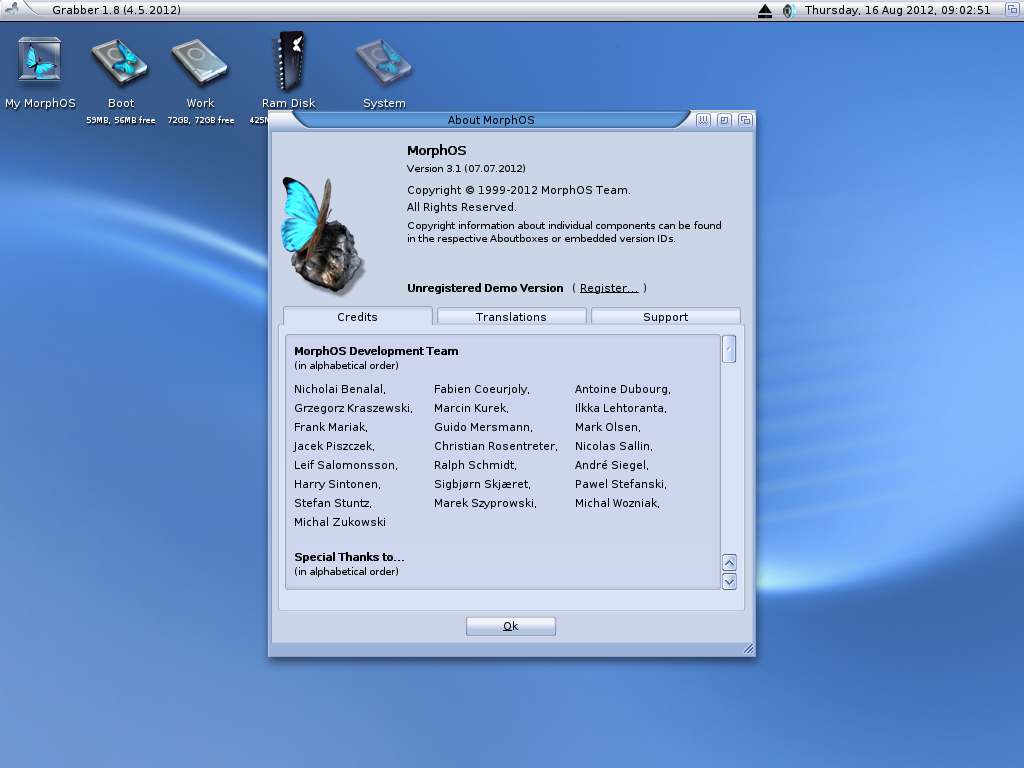
Task: Click the name Christian Rosentreter
Action: coord(496,446)
